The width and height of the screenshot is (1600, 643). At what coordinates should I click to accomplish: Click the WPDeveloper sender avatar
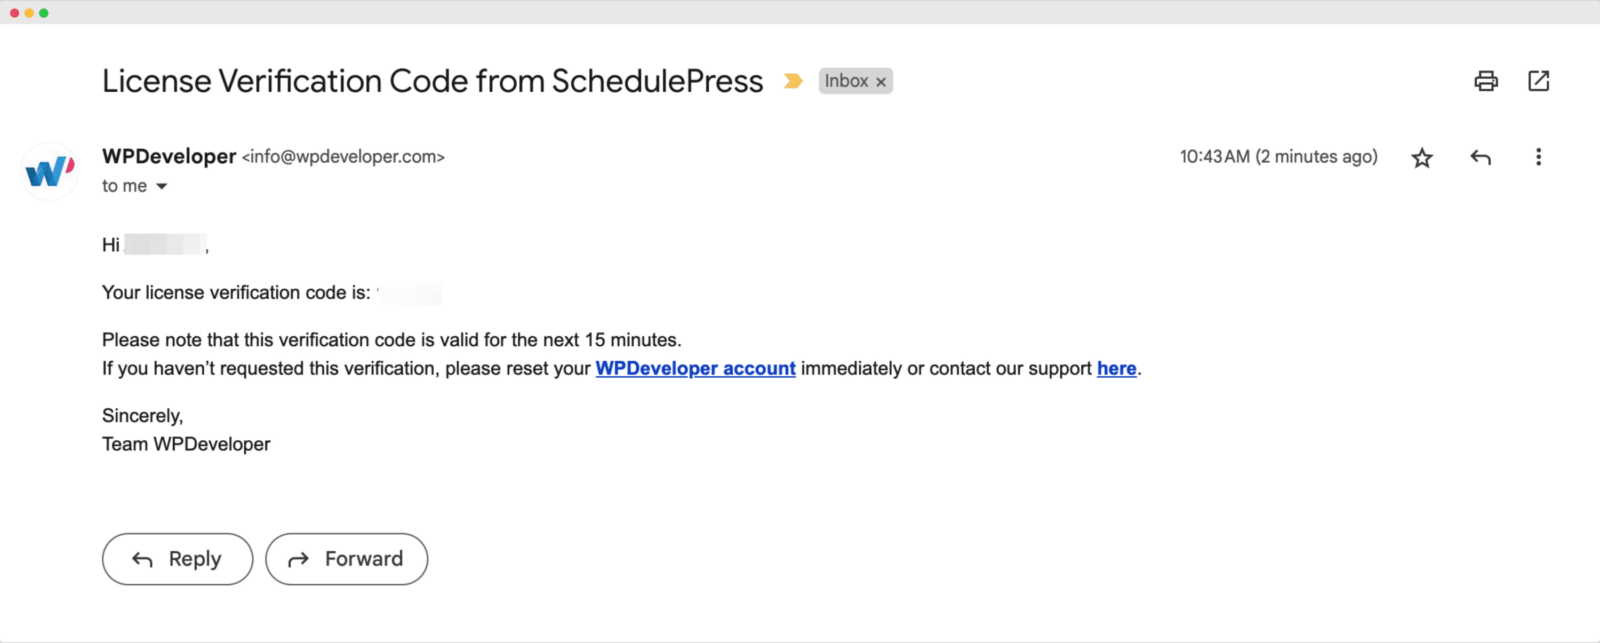tap(48, 170)
